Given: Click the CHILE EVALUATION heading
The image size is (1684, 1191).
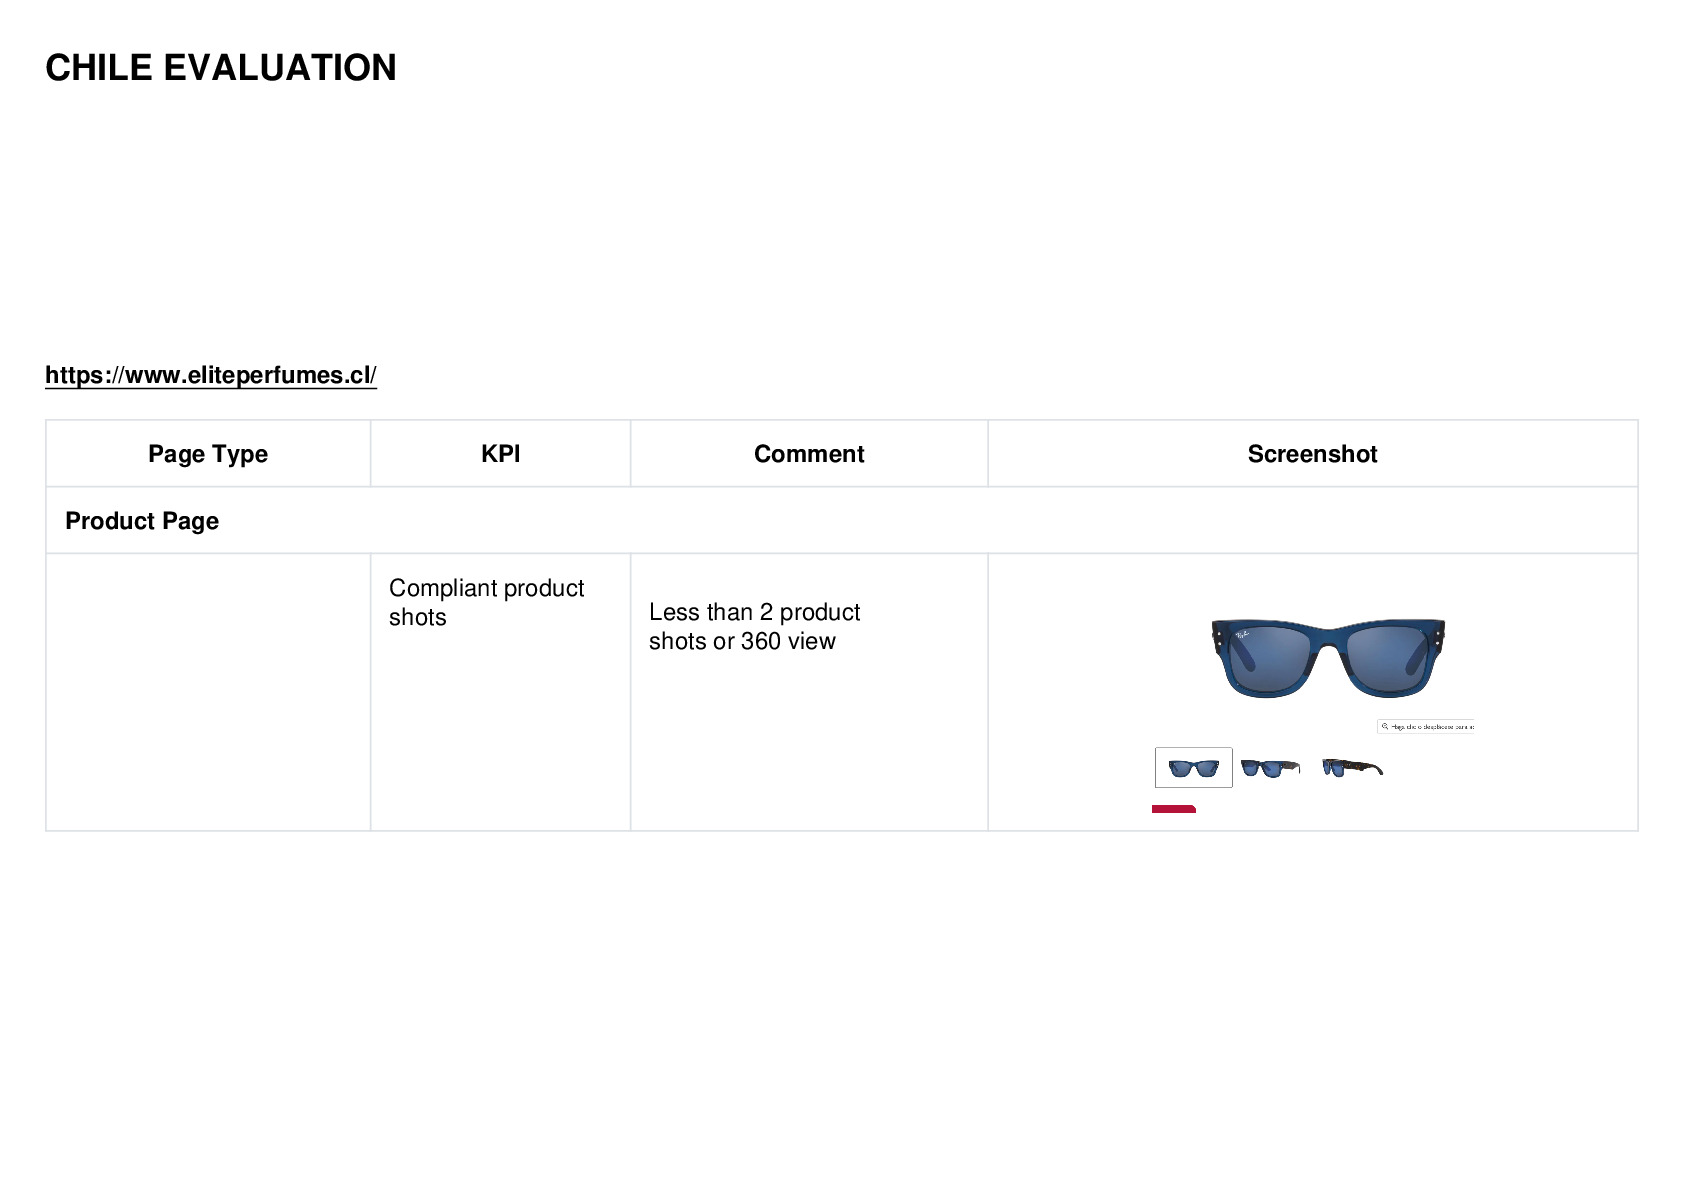Looking at the screenshot, I should pos(221,68).
